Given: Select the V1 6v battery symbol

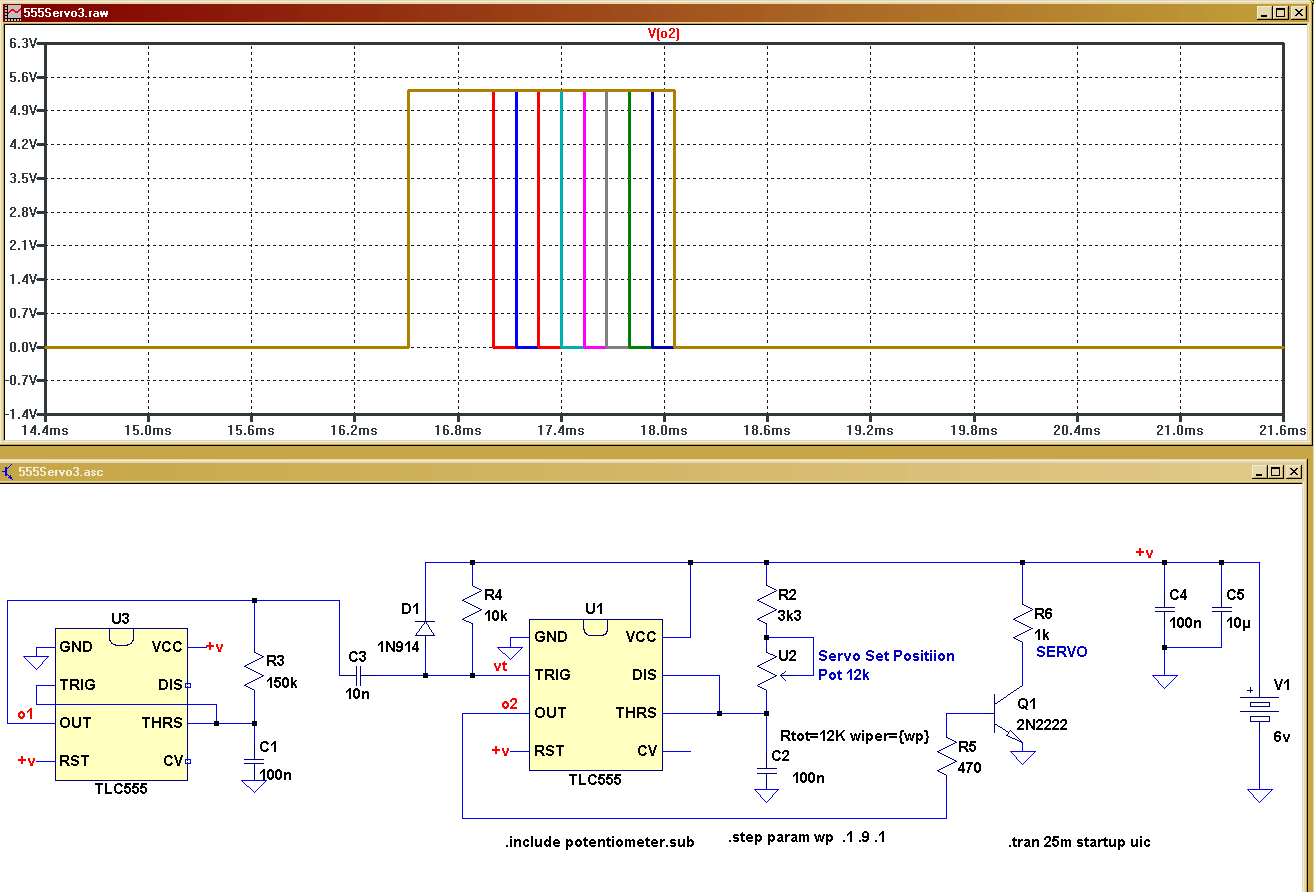Looking at the screenshot, I should tap(1260, 707).
